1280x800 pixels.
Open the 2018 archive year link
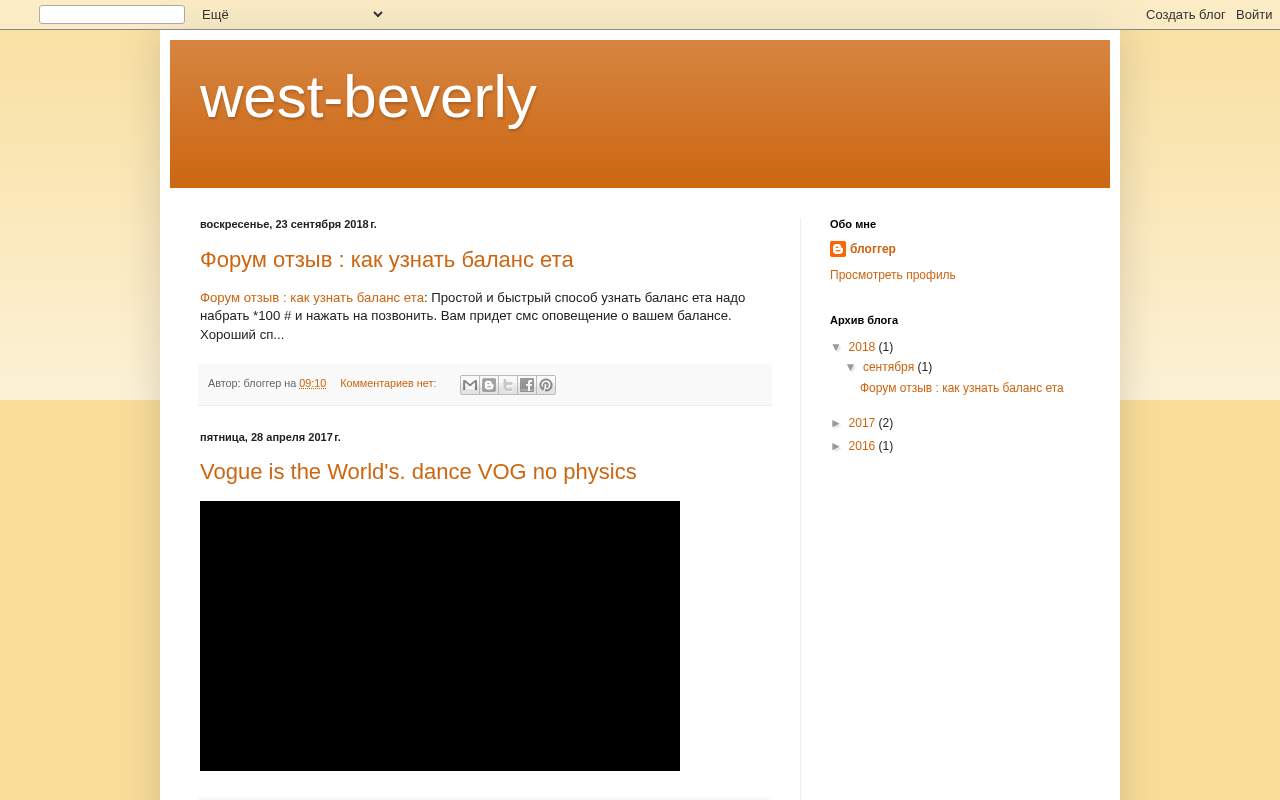pos(862,347)
